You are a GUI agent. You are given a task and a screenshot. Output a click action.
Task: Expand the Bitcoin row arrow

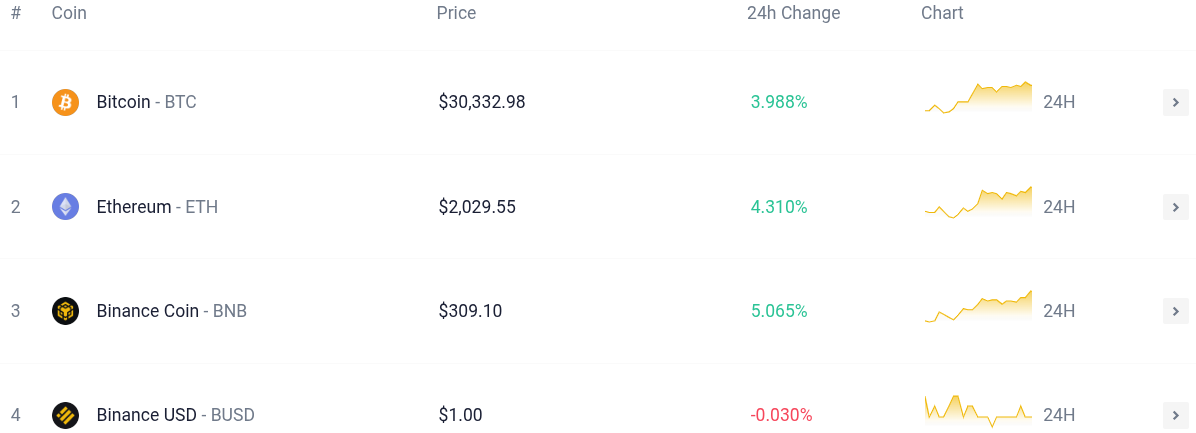point(1175,102)
